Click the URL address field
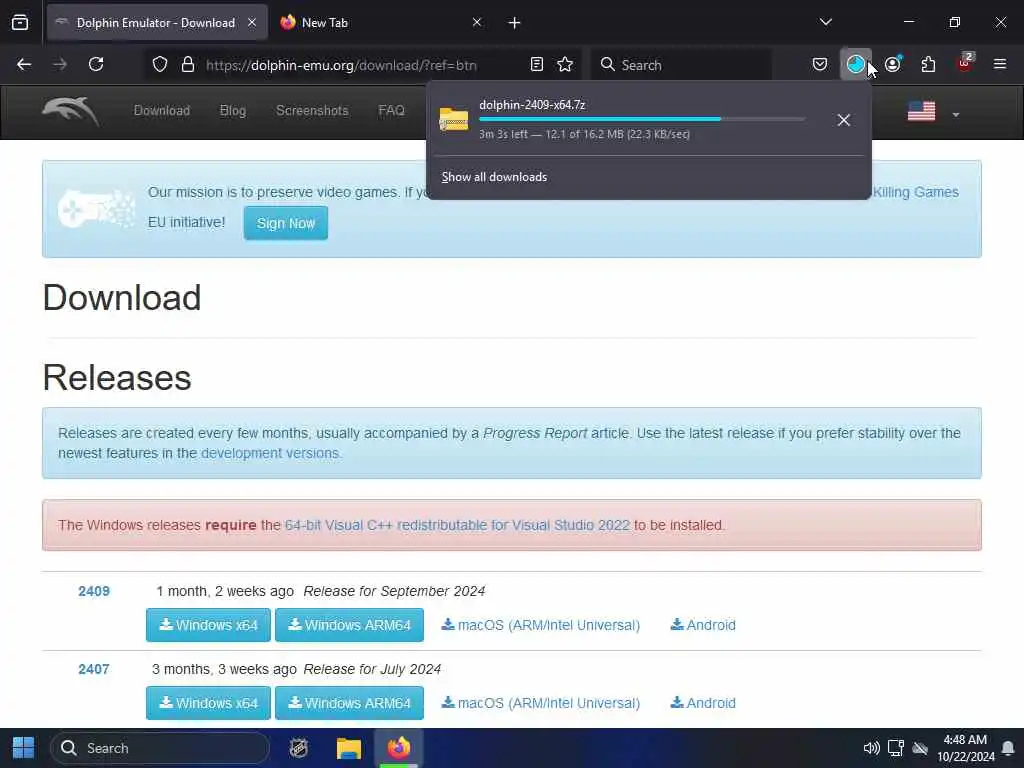This screenshot has height=768, width=1024. (341, 65)
